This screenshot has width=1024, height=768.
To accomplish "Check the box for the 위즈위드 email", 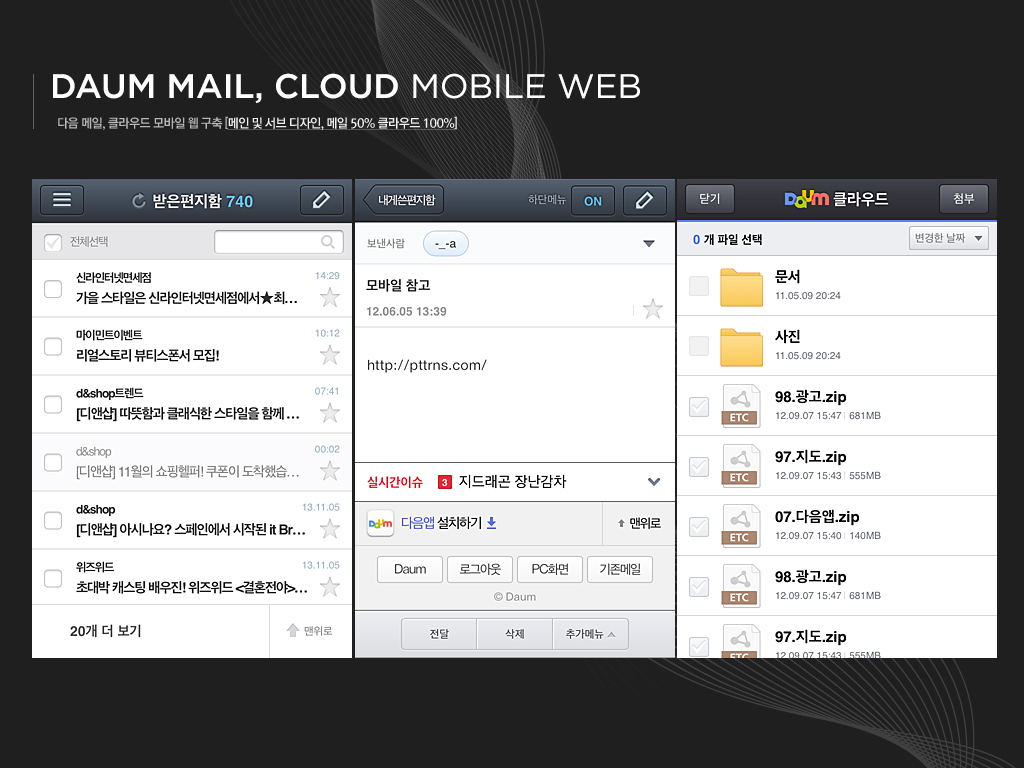I will click(53, 578).
